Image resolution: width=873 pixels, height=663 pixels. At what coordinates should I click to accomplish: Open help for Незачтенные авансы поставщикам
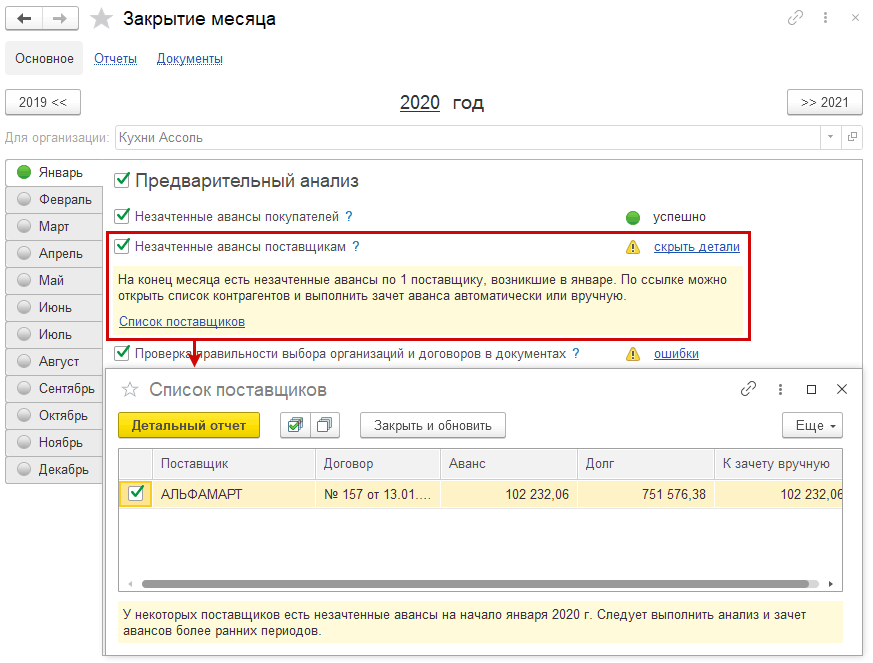point(356,246)
